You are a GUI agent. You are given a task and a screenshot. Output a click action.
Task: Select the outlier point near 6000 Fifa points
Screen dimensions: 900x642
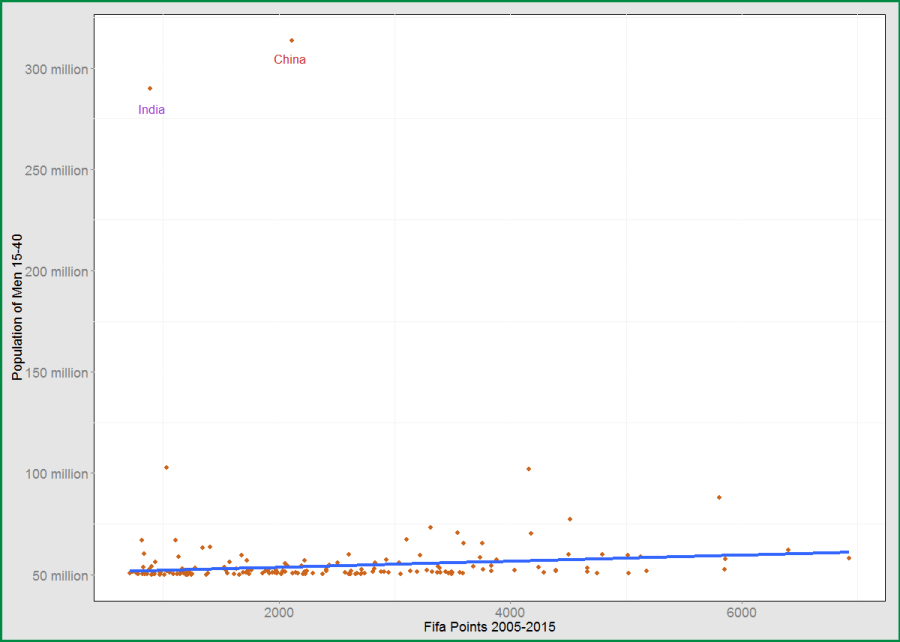coord(719,497)
